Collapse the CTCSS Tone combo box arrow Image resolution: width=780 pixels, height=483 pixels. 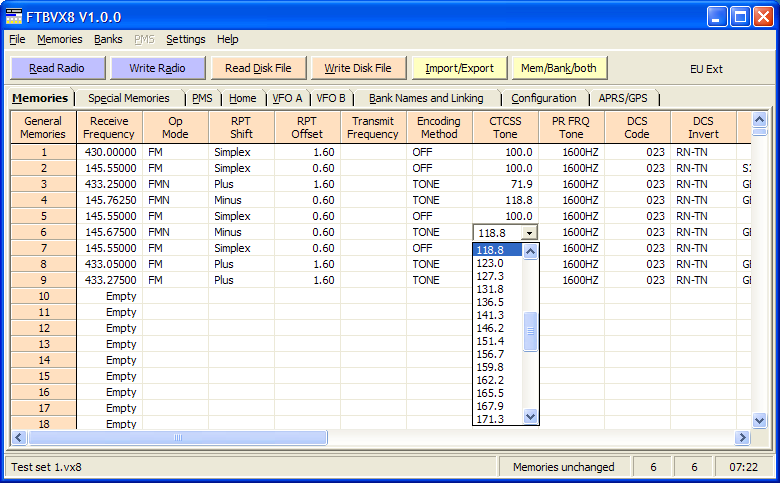529,232
